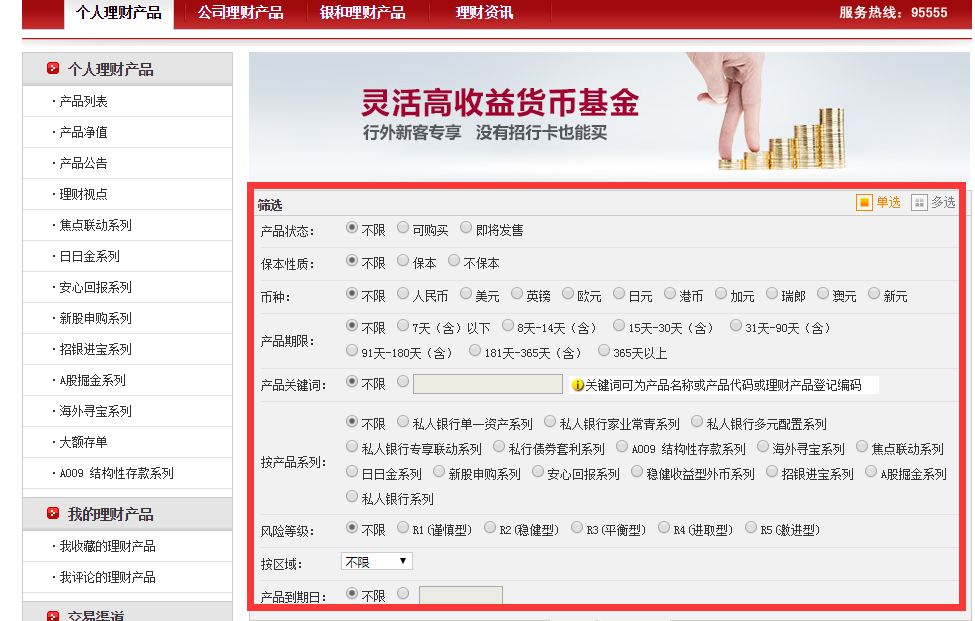This screenshot has height=621, width=975.
Task: Click the info icon beside keyword hint
Action: coord(577,383)
